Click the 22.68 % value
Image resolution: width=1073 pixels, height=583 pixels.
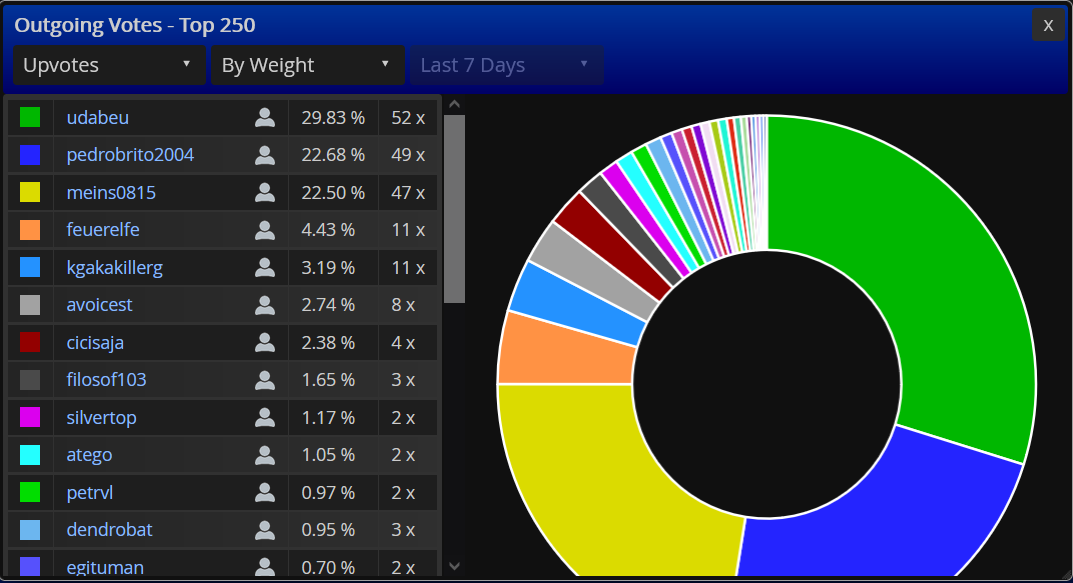pyautogui.click(x=333, y=155)
